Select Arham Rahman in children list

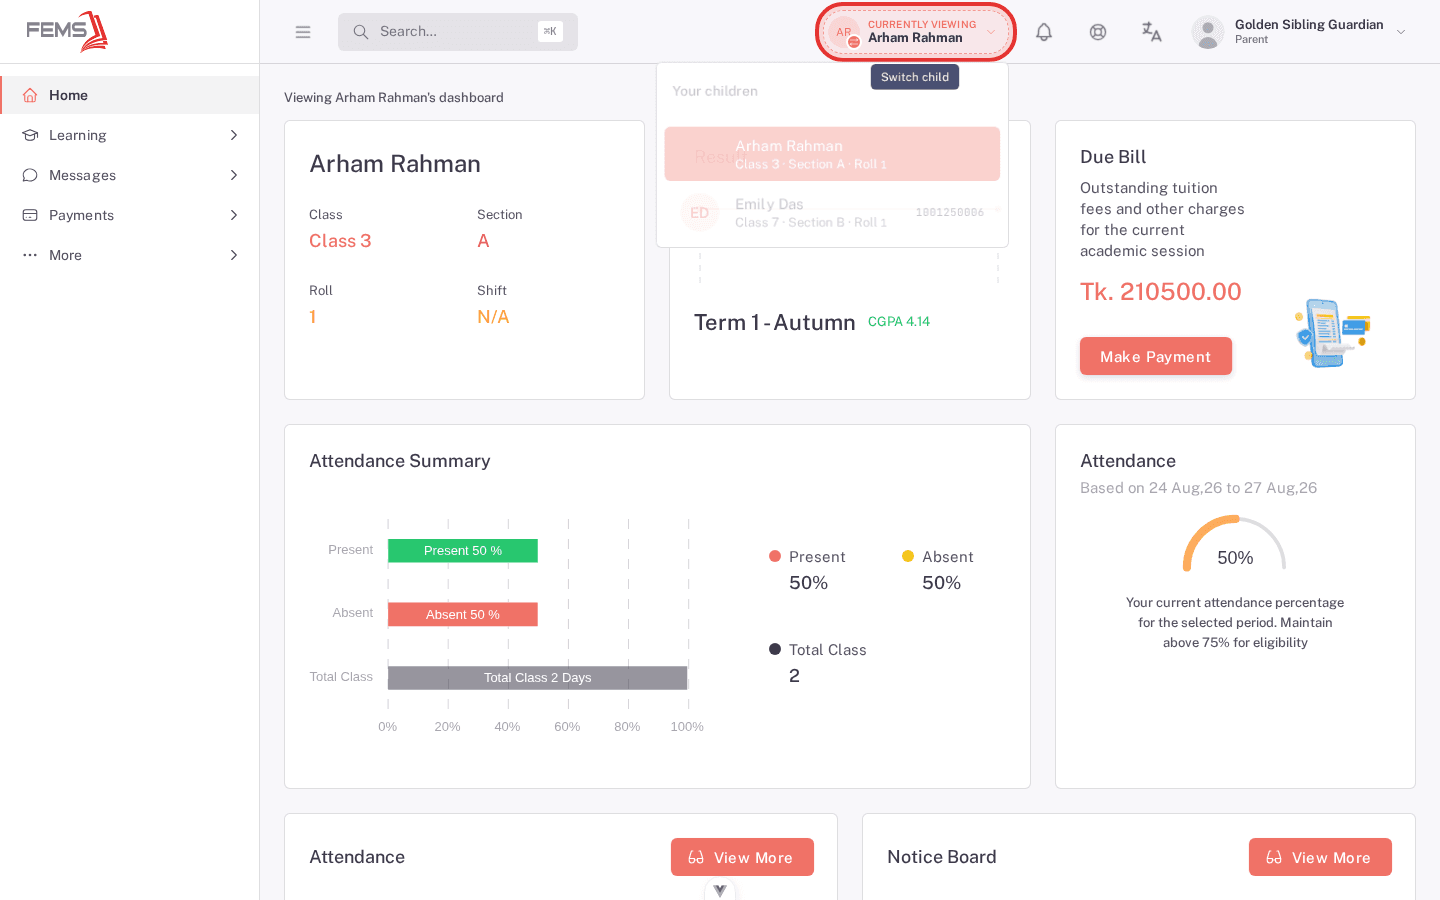pos(832,154)
